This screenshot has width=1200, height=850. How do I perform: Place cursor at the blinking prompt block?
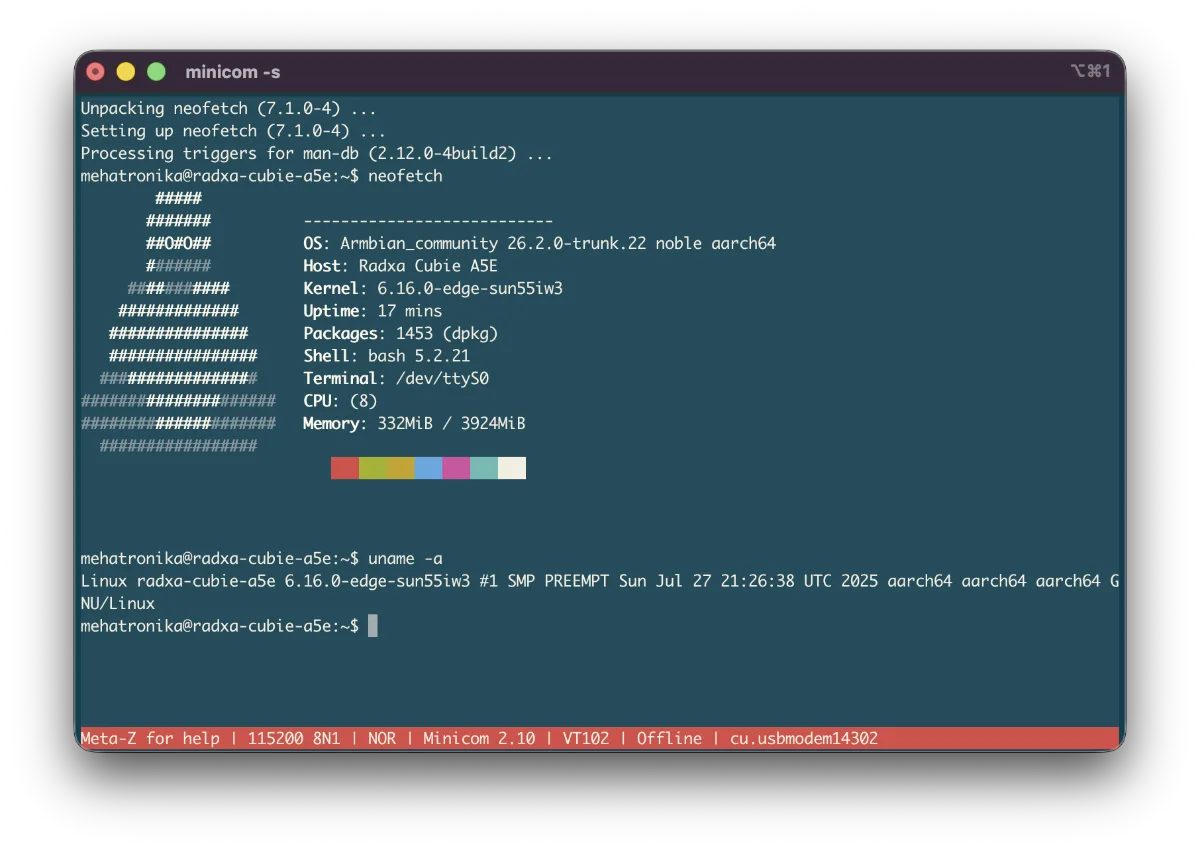(373, 626)
